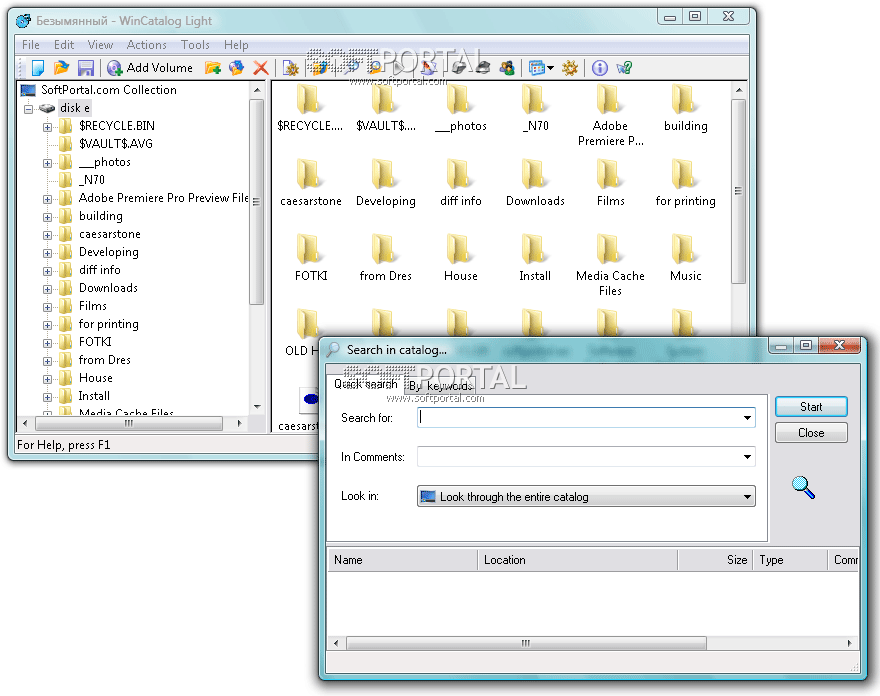Screen dimensions: 880x696
Task: Click the caesarstone folder icon in file pane
Action: 308,173
